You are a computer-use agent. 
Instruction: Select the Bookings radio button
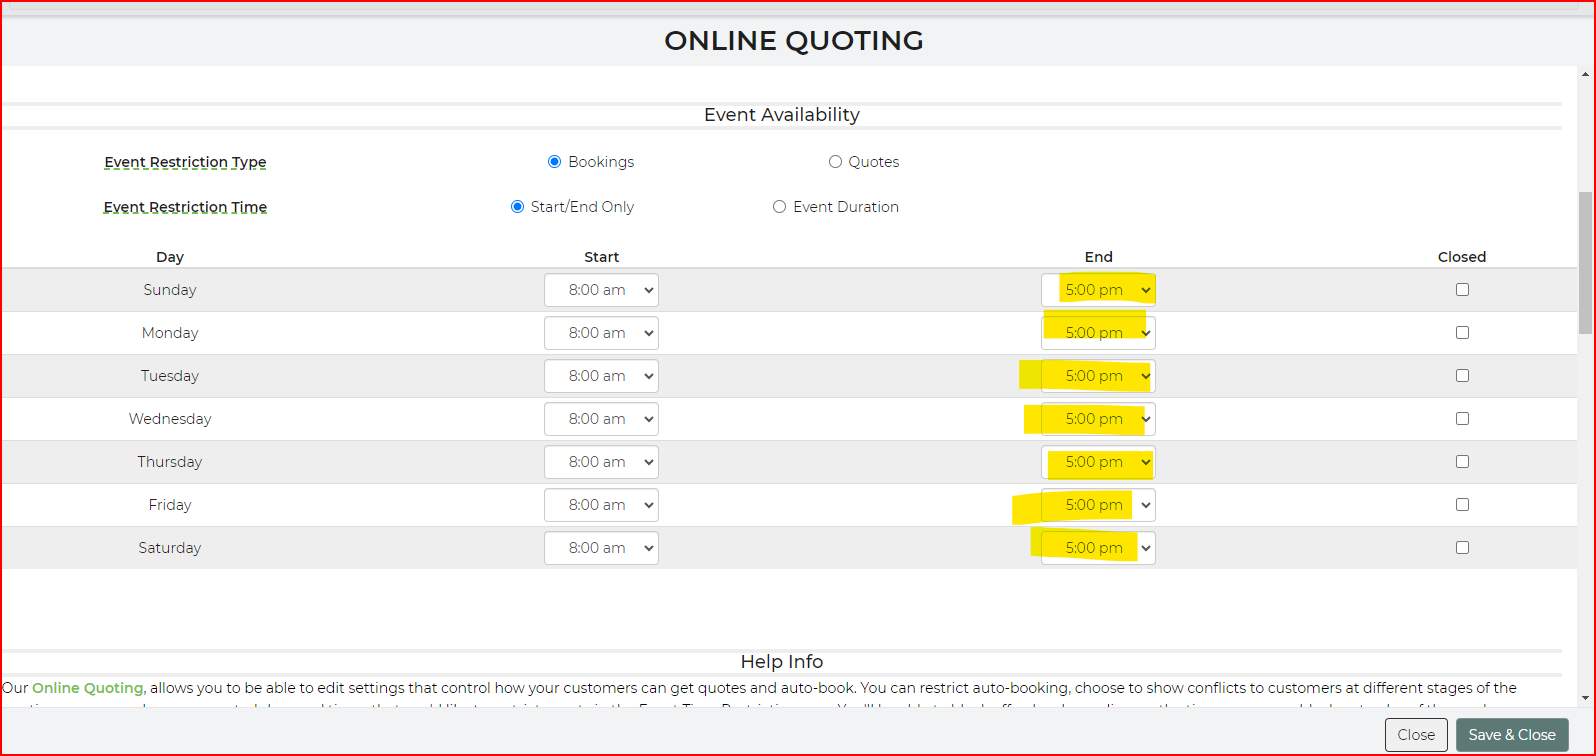click(555, 162)
